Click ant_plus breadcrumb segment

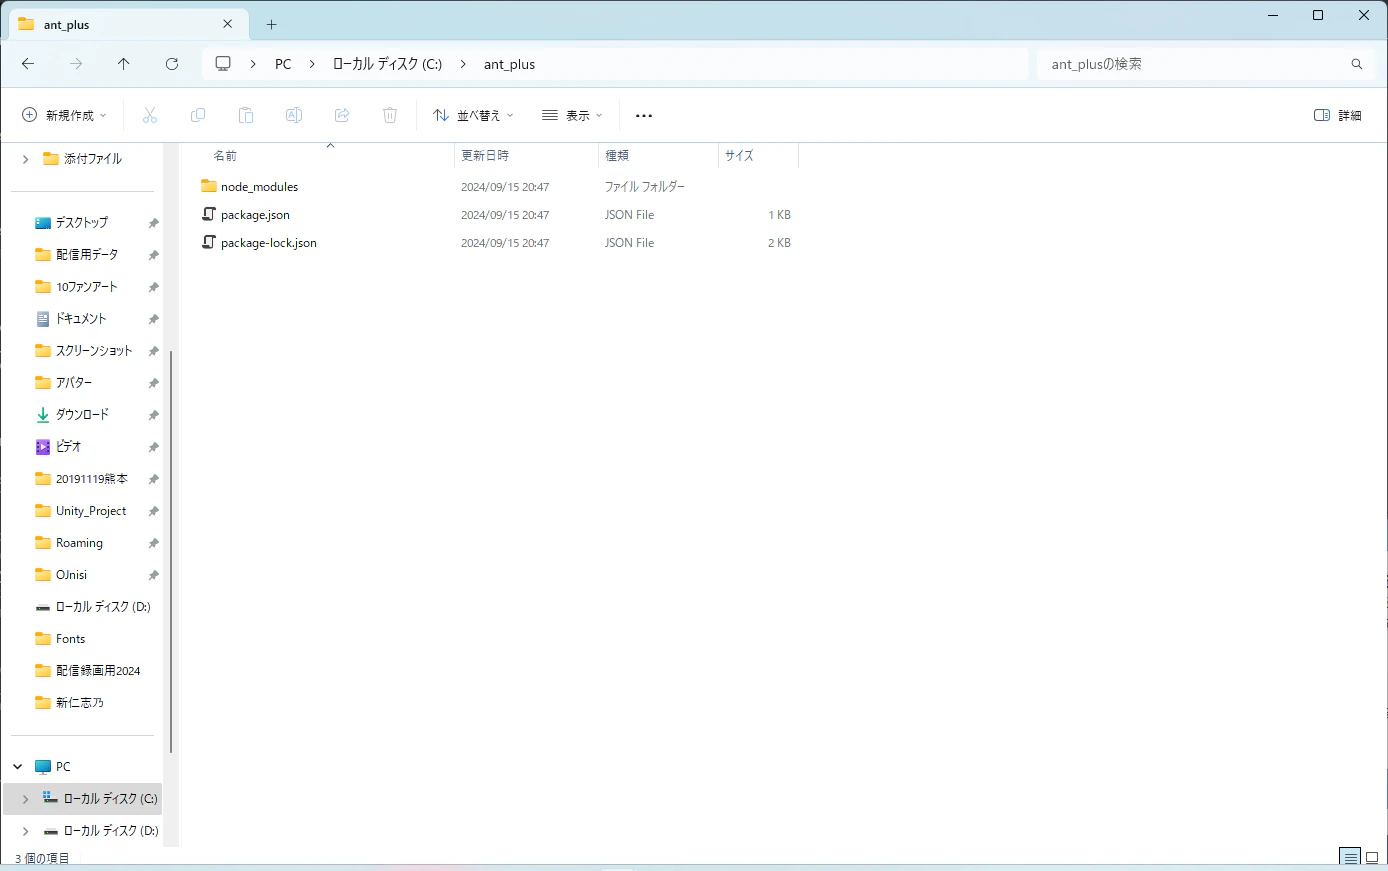point(509,64)
